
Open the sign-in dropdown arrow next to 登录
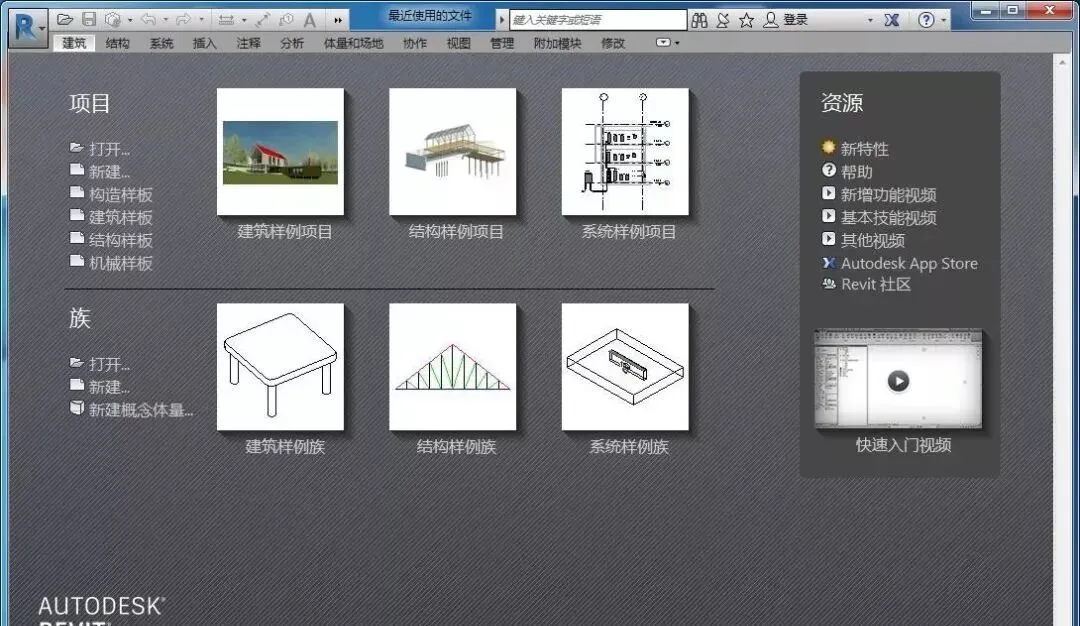tap(870, 20)
